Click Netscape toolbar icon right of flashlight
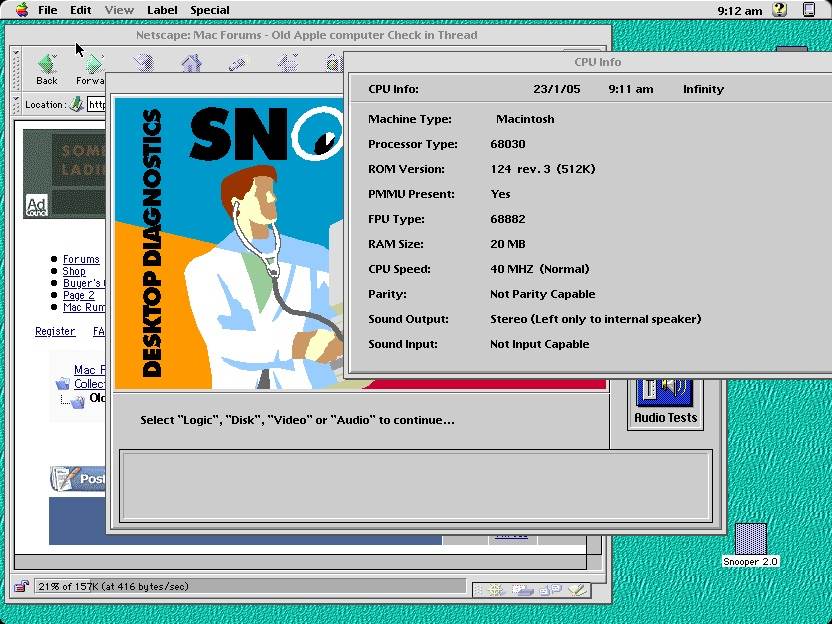Screen dimensions: 832x624 point(287,63)
